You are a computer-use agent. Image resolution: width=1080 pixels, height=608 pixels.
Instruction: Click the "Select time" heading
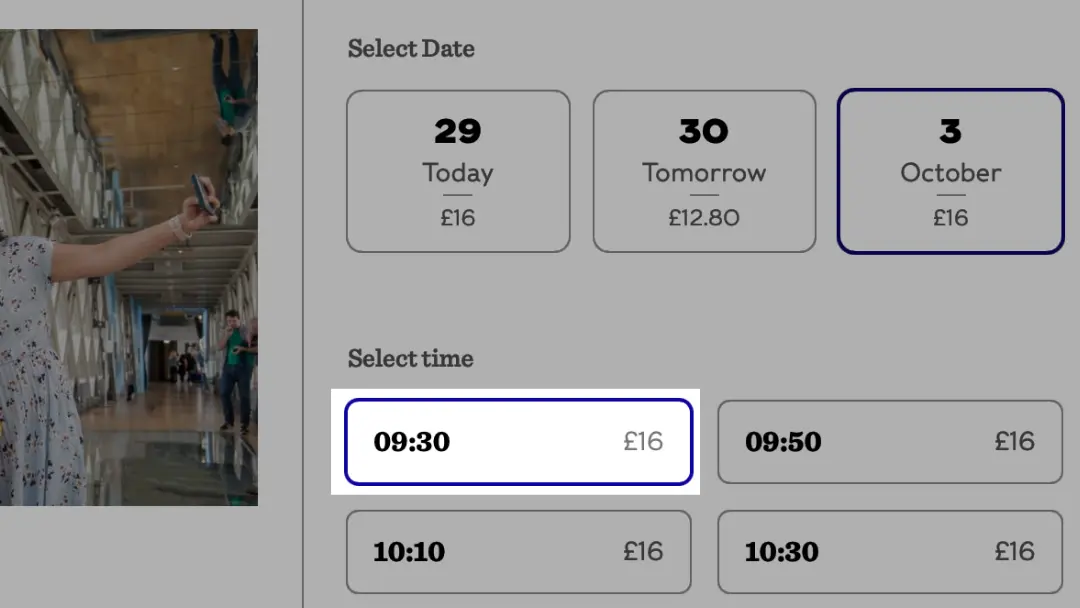410,358
